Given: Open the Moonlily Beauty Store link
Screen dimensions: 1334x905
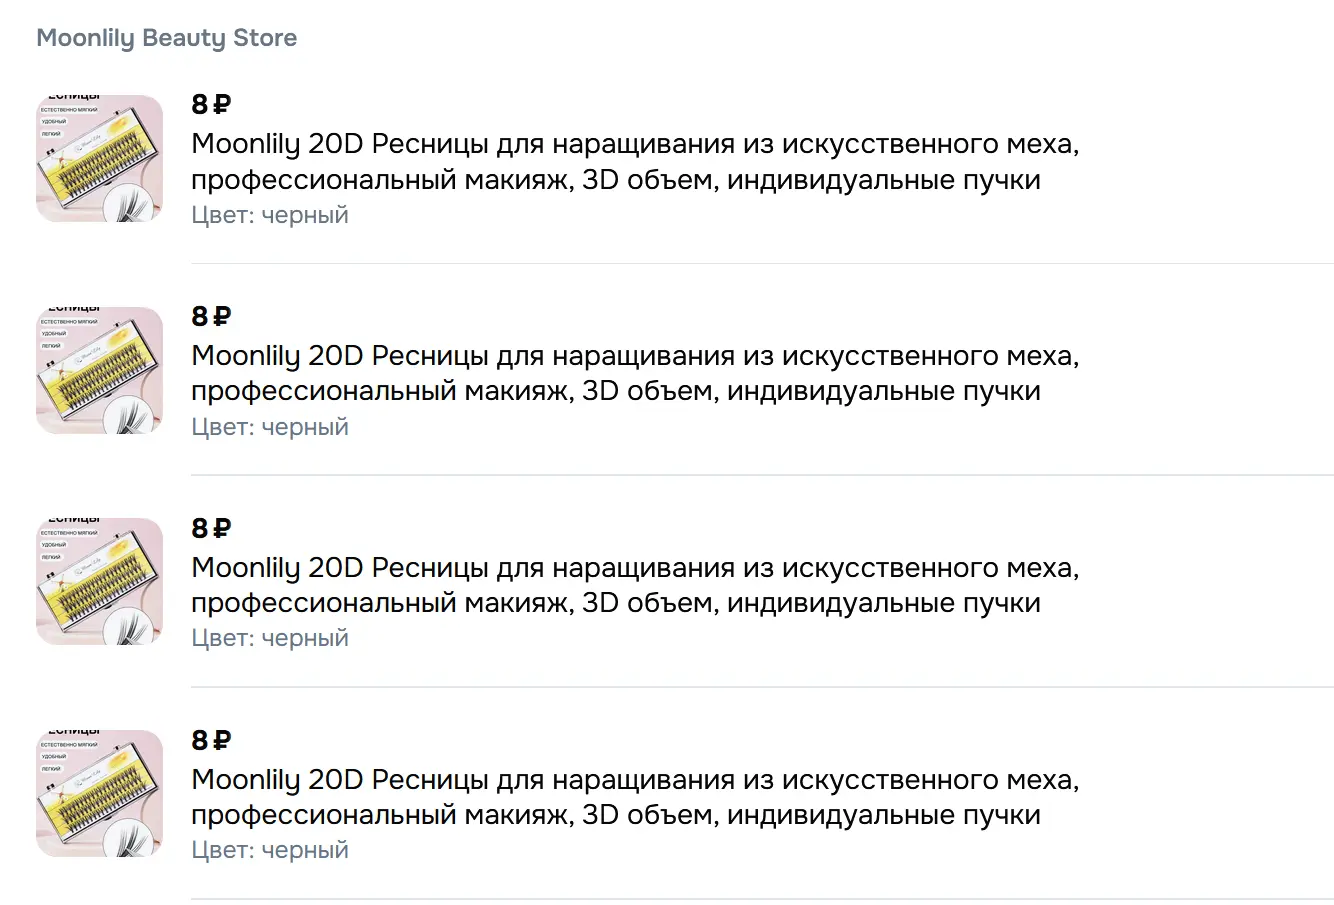Looking at the screenshot, I should pyautogui.click(x=166, y=38).
